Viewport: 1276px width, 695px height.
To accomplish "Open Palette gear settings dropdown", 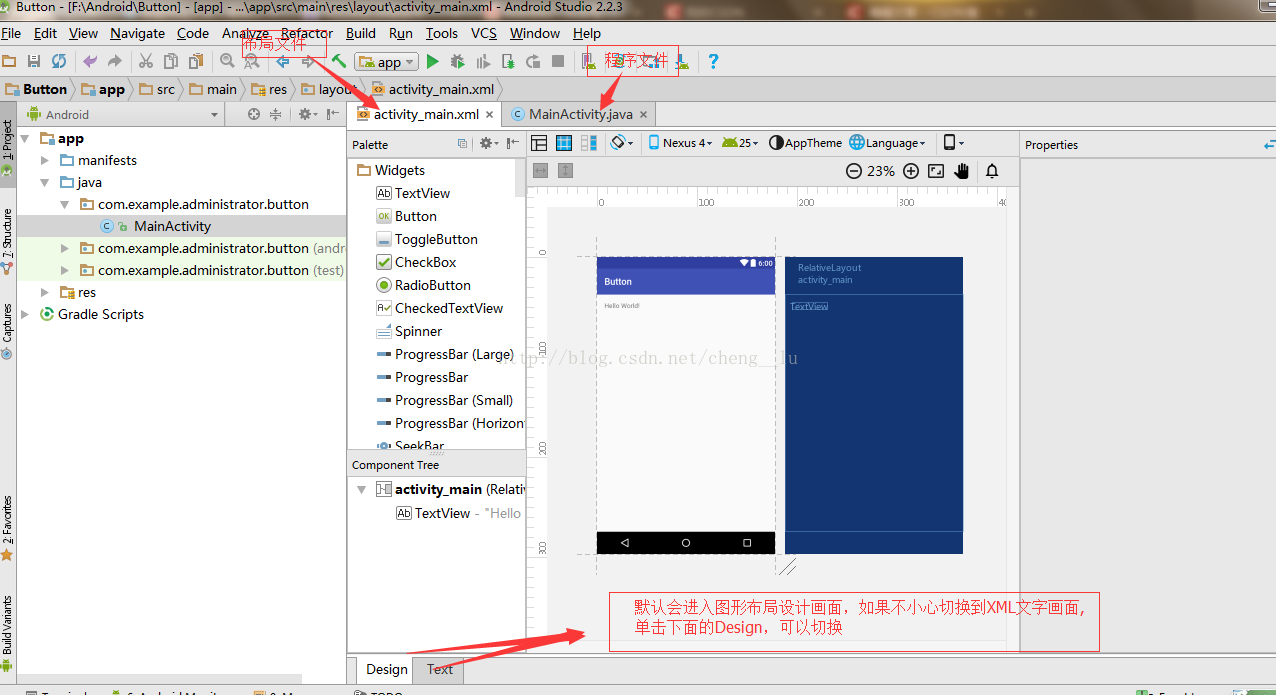I will click(488, 144).
